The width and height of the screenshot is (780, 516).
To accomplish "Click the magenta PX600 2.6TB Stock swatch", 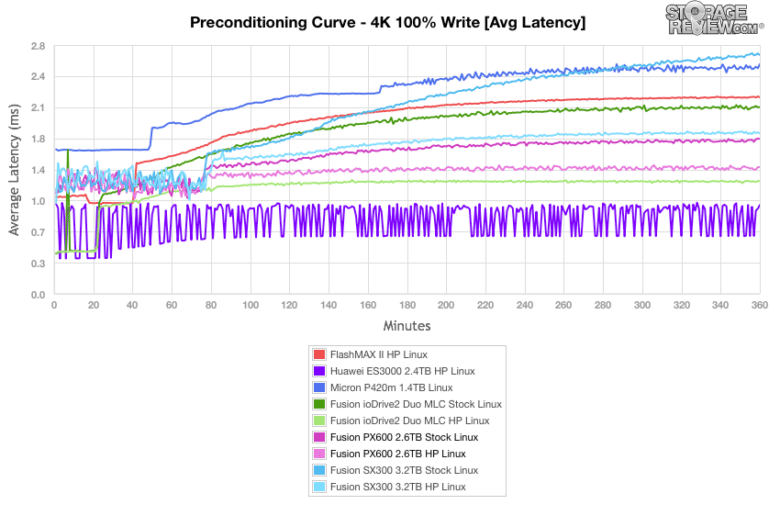I will pyautogui.click(x=319, y=437).
